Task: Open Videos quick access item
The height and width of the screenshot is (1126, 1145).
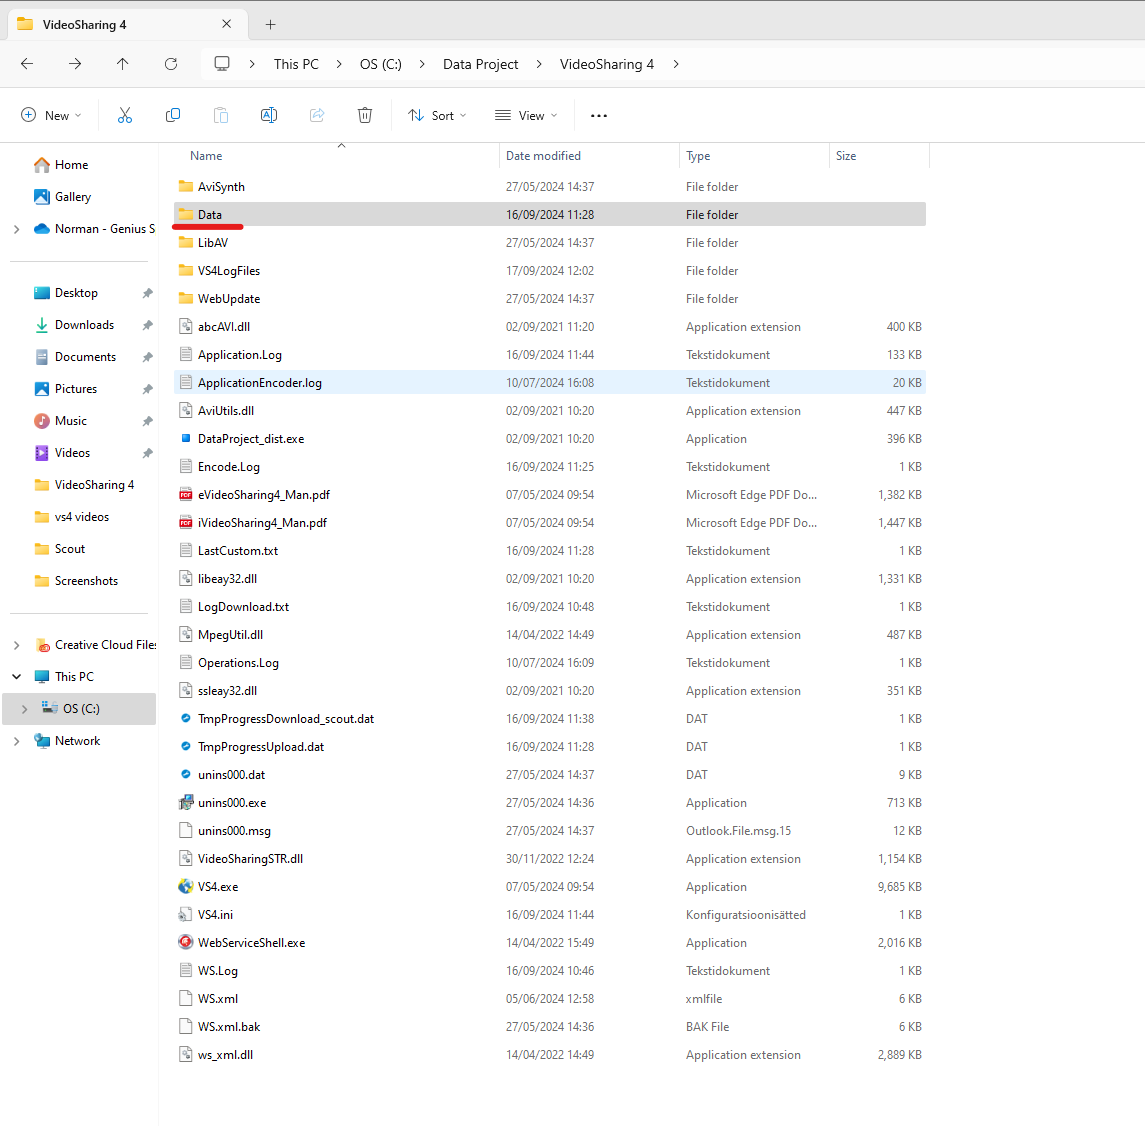Action: point(72,453)
